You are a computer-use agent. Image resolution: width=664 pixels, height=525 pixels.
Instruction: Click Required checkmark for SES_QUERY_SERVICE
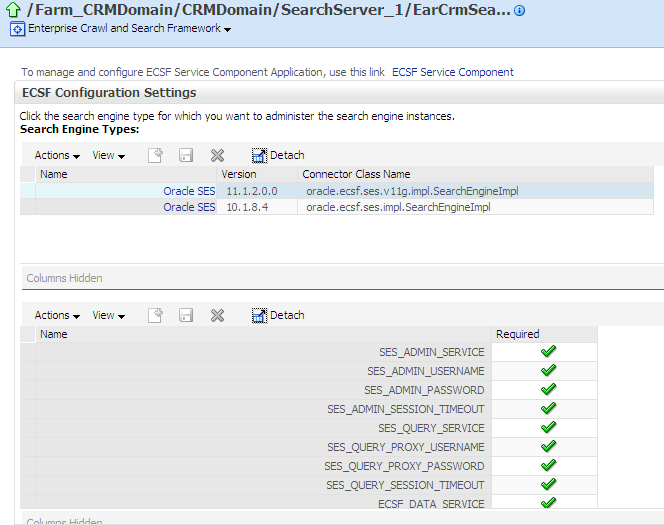coord(548,428)
